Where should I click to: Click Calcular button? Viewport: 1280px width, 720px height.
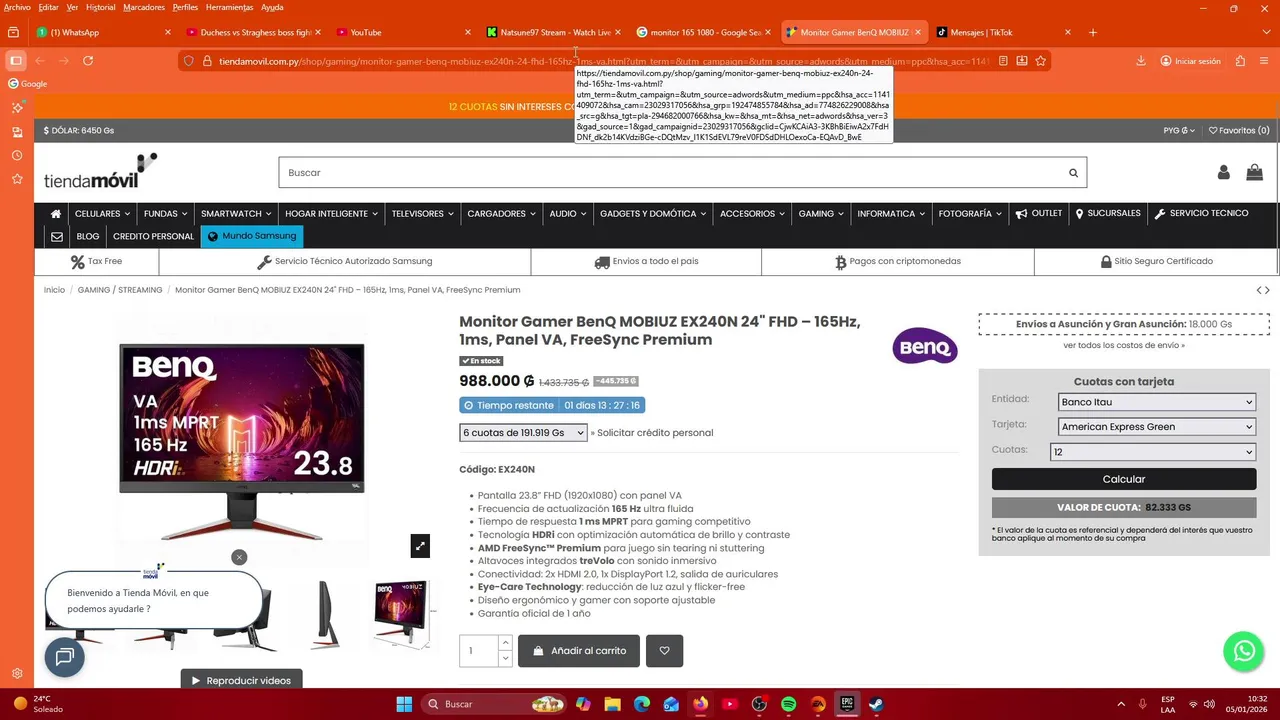point(1124,479)
